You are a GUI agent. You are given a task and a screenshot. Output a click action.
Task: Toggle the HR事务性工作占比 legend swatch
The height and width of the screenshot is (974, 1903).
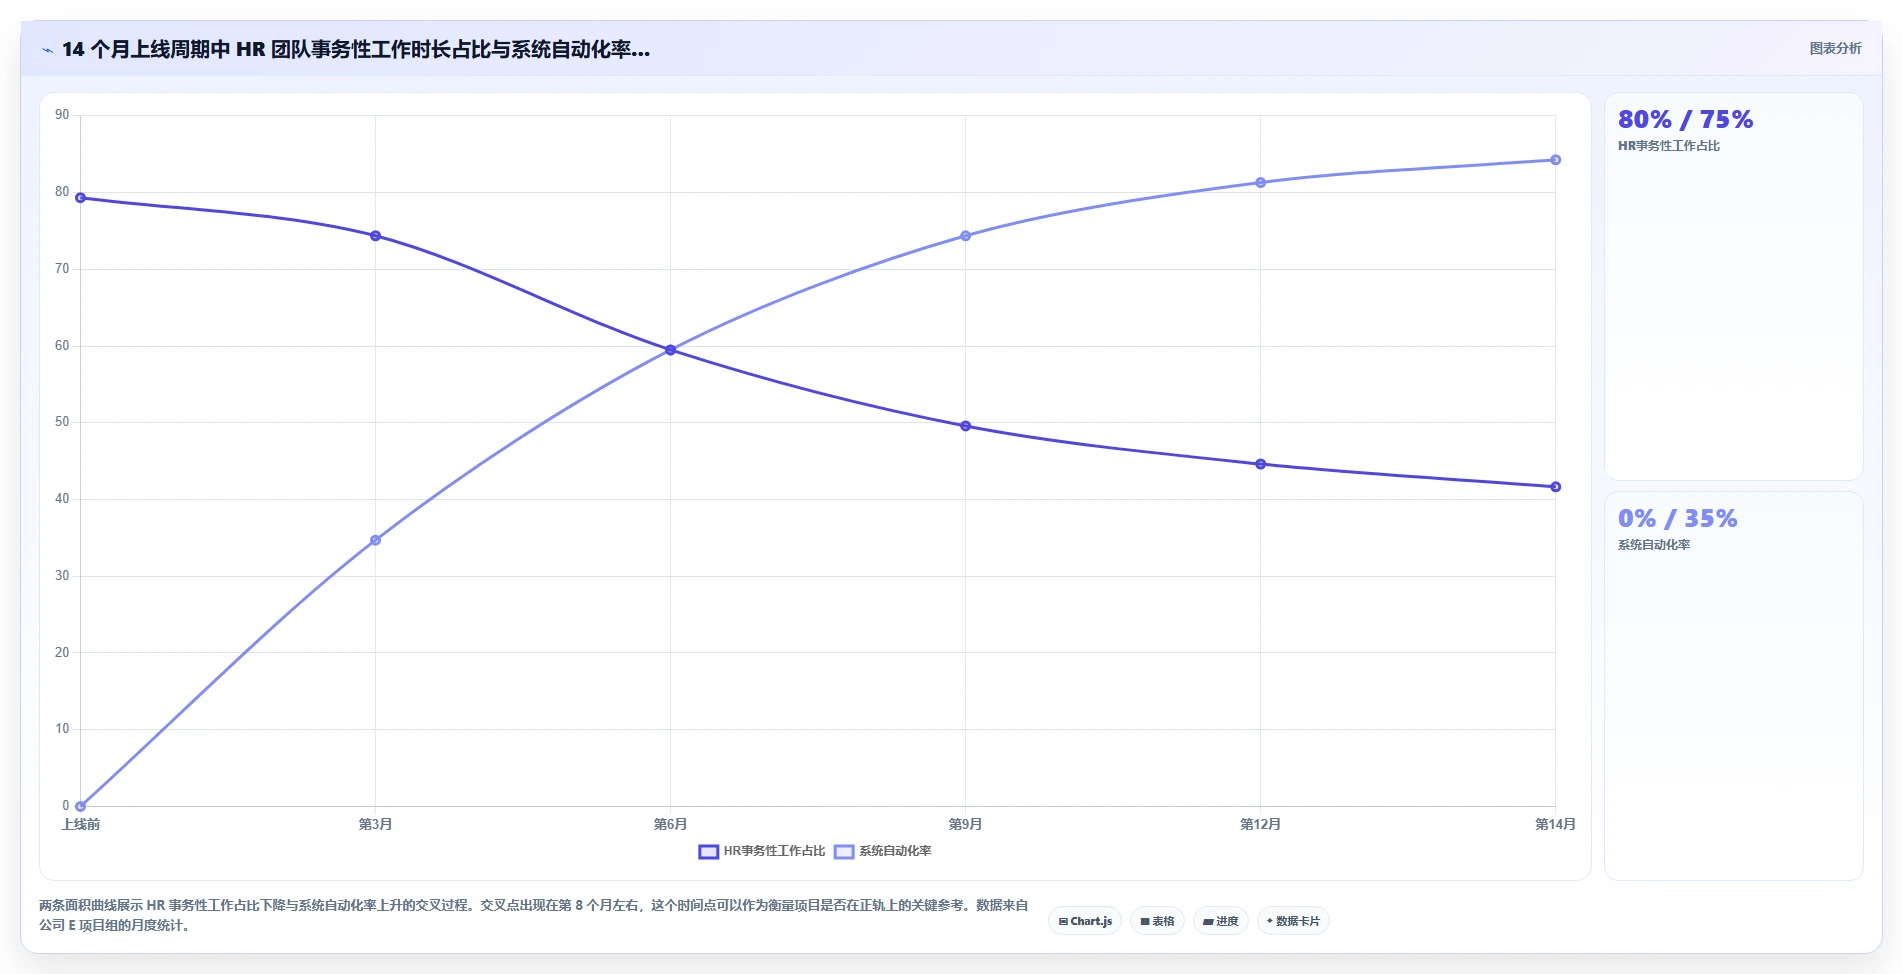tap(708, 852)
